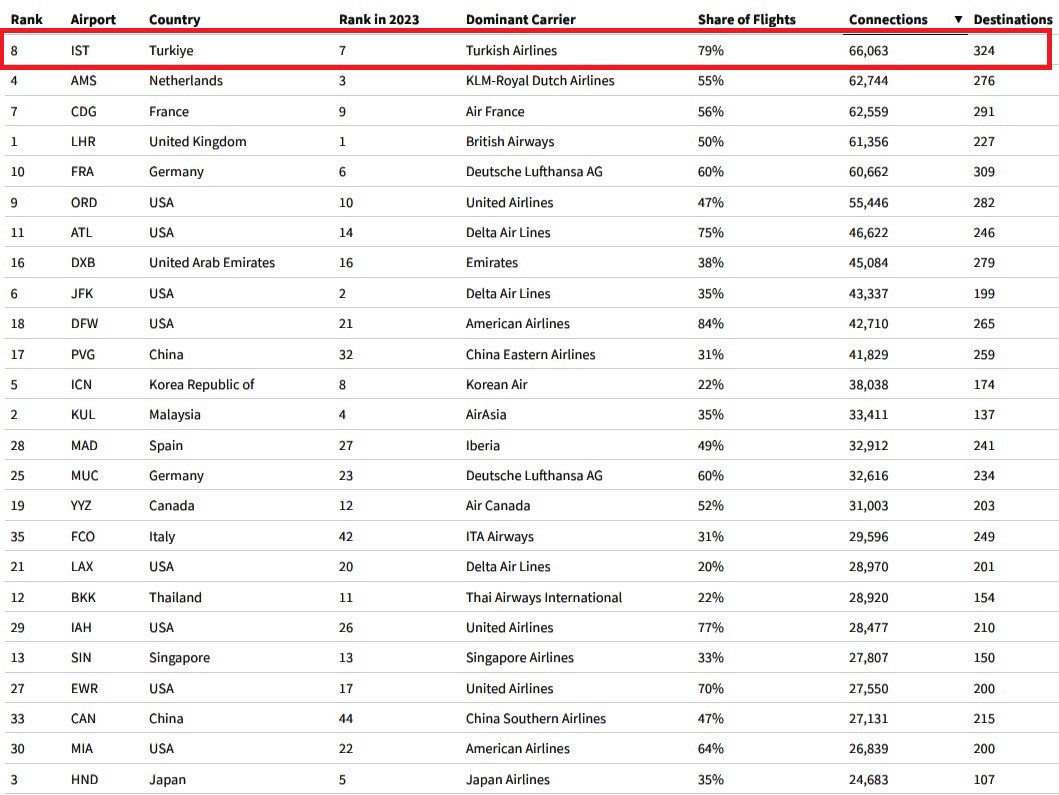Select the Country column header
This screenshot has height=795, width=1059.
[174, 20]
